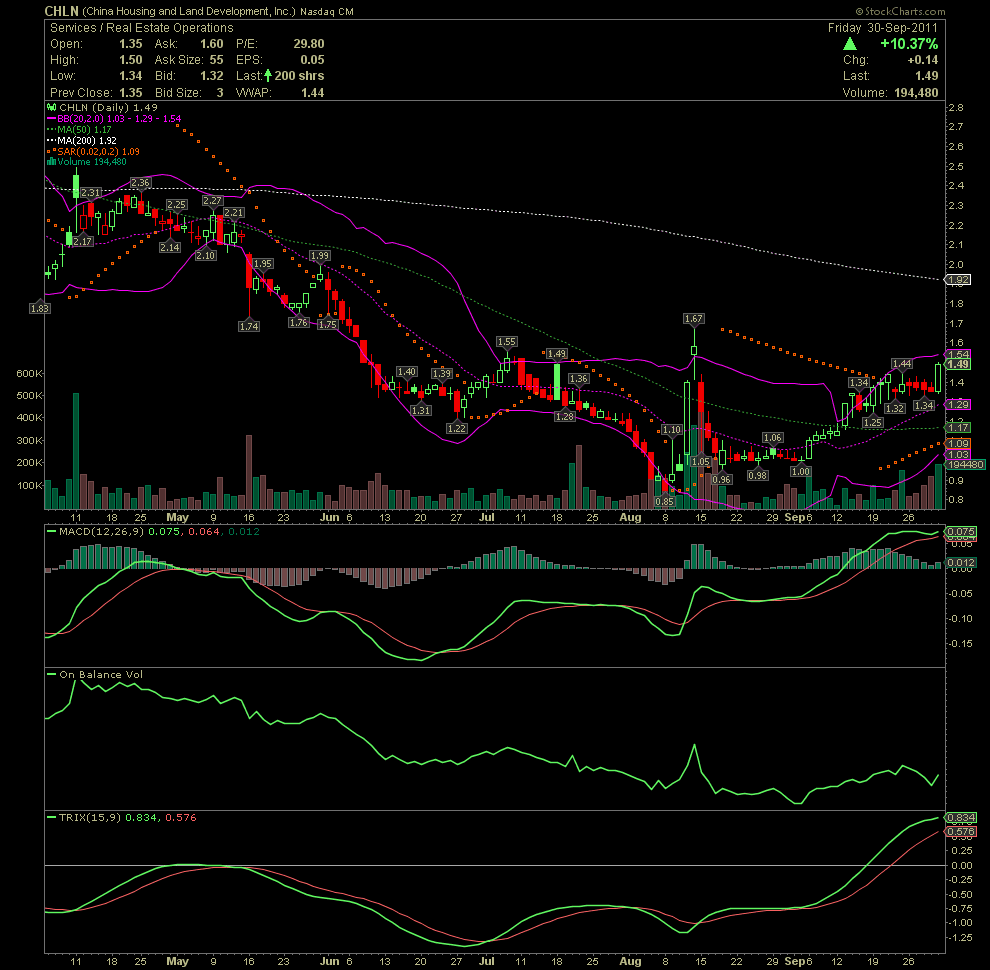Click the 1.22 price low label
The width and height of the screenshot is (990, 970).
point(456,428)
